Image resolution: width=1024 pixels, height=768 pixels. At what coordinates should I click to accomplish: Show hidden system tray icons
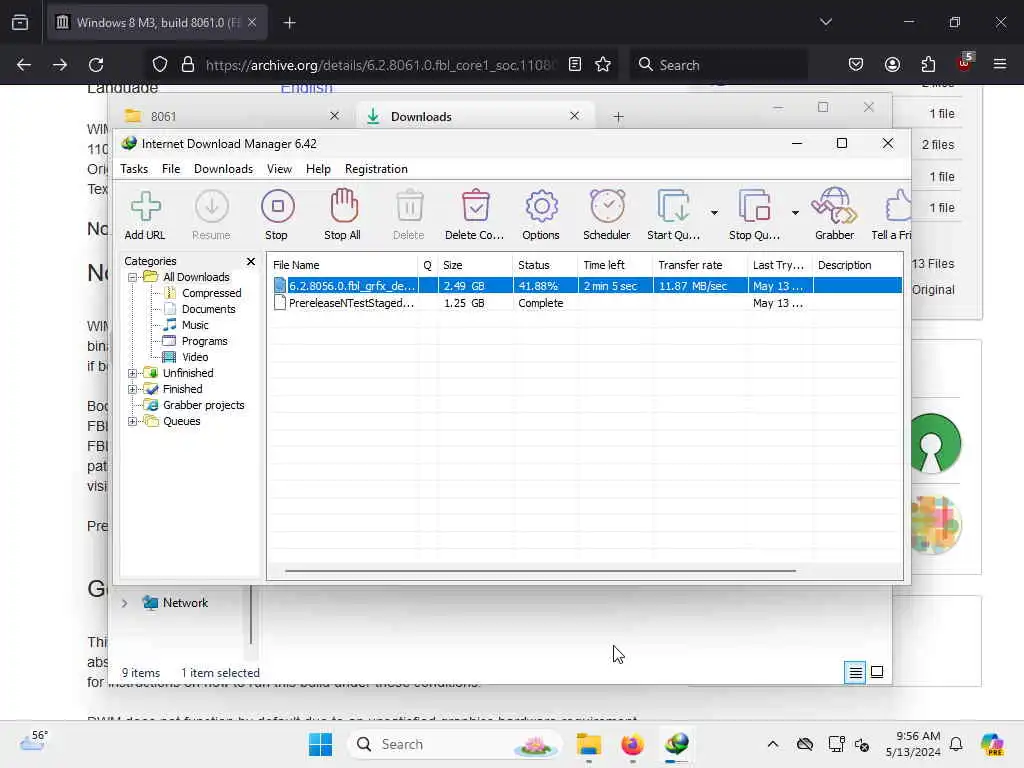click(x=773, y=744)
